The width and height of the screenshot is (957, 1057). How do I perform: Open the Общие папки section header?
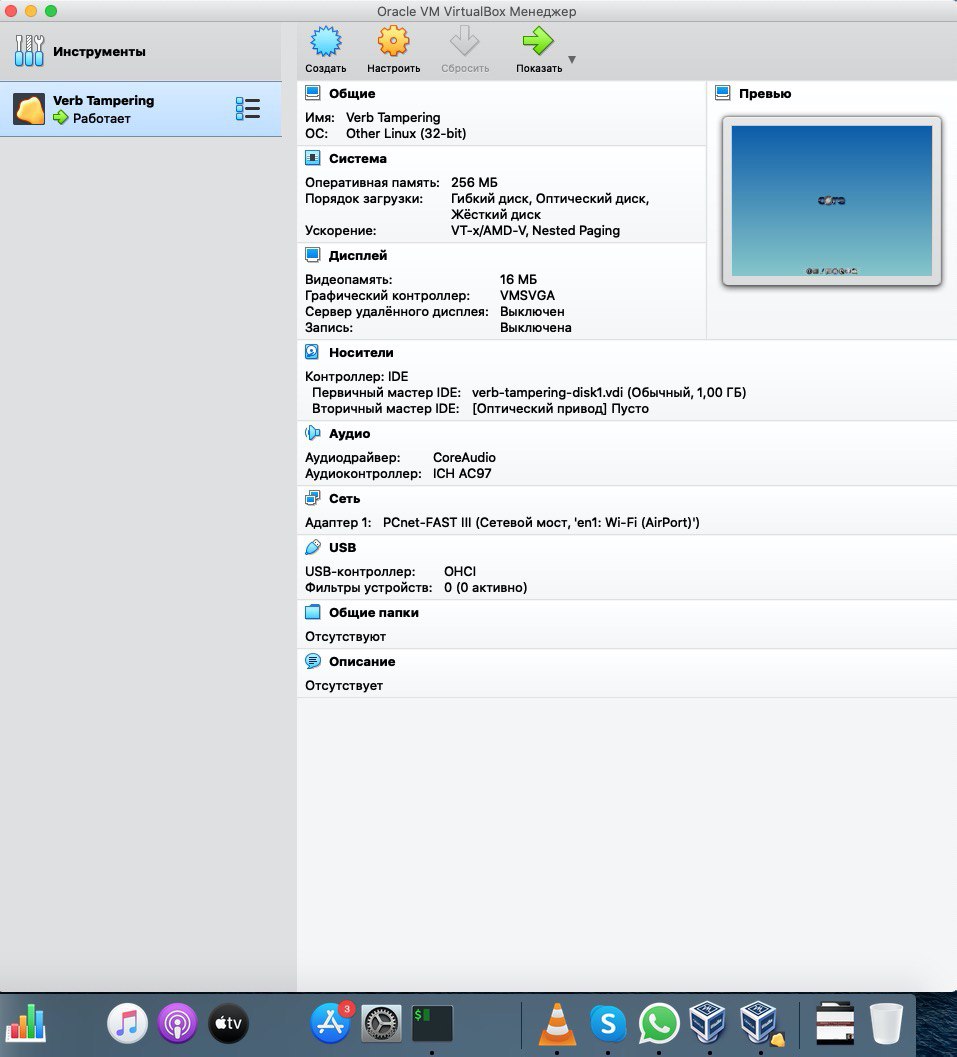pyautogui.click(x=373, y=612)
